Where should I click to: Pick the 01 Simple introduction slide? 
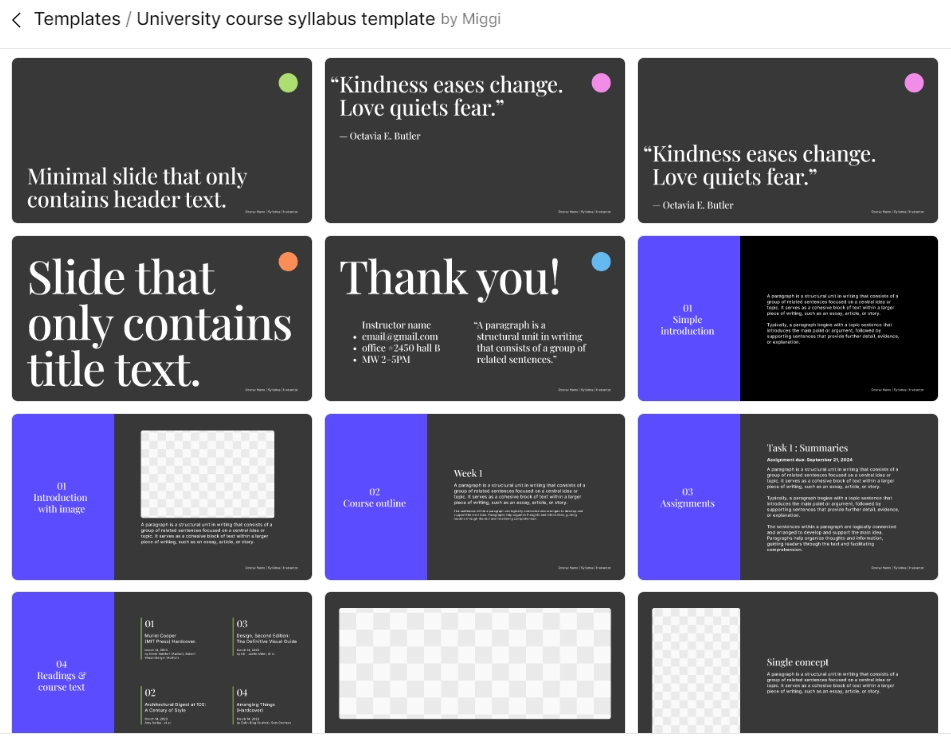coord(788,318)
